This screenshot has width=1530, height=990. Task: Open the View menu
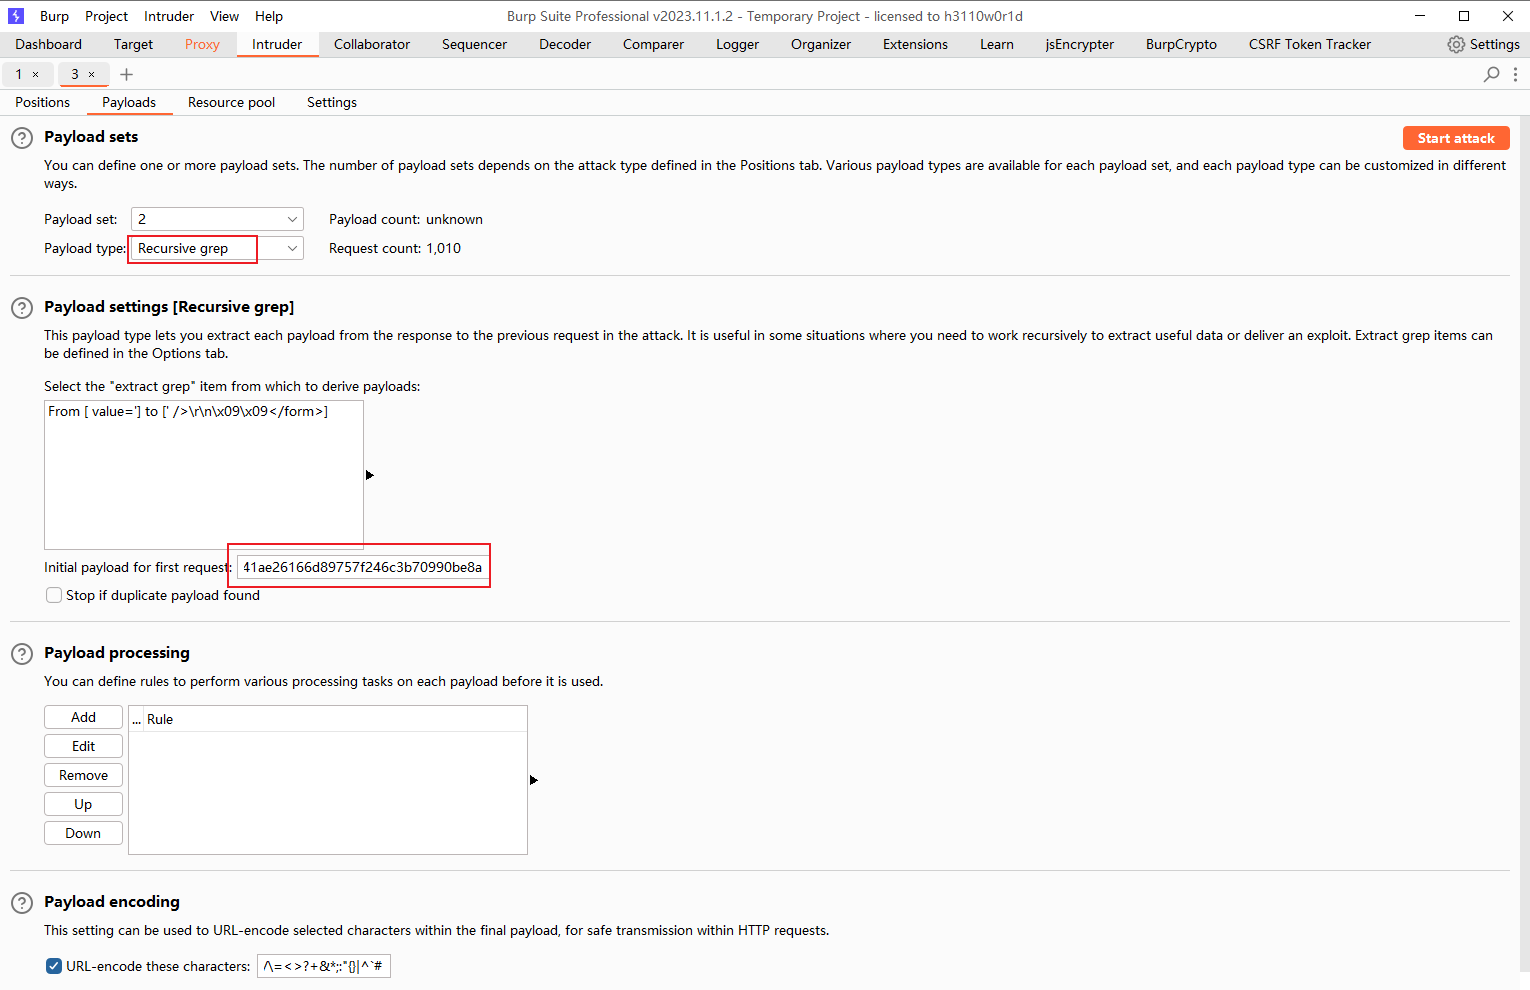[x=224, y=16]
